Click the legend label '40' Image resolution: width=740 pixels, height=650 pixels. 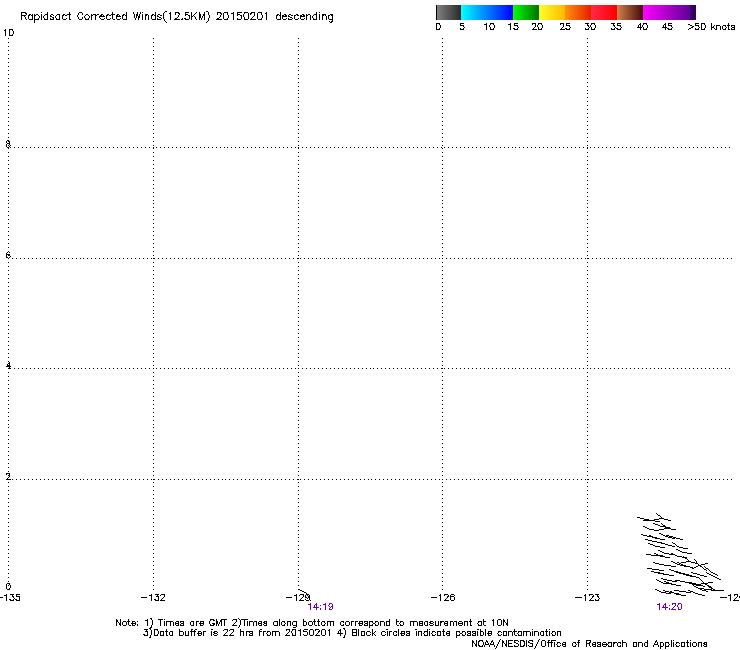(642, 27)
